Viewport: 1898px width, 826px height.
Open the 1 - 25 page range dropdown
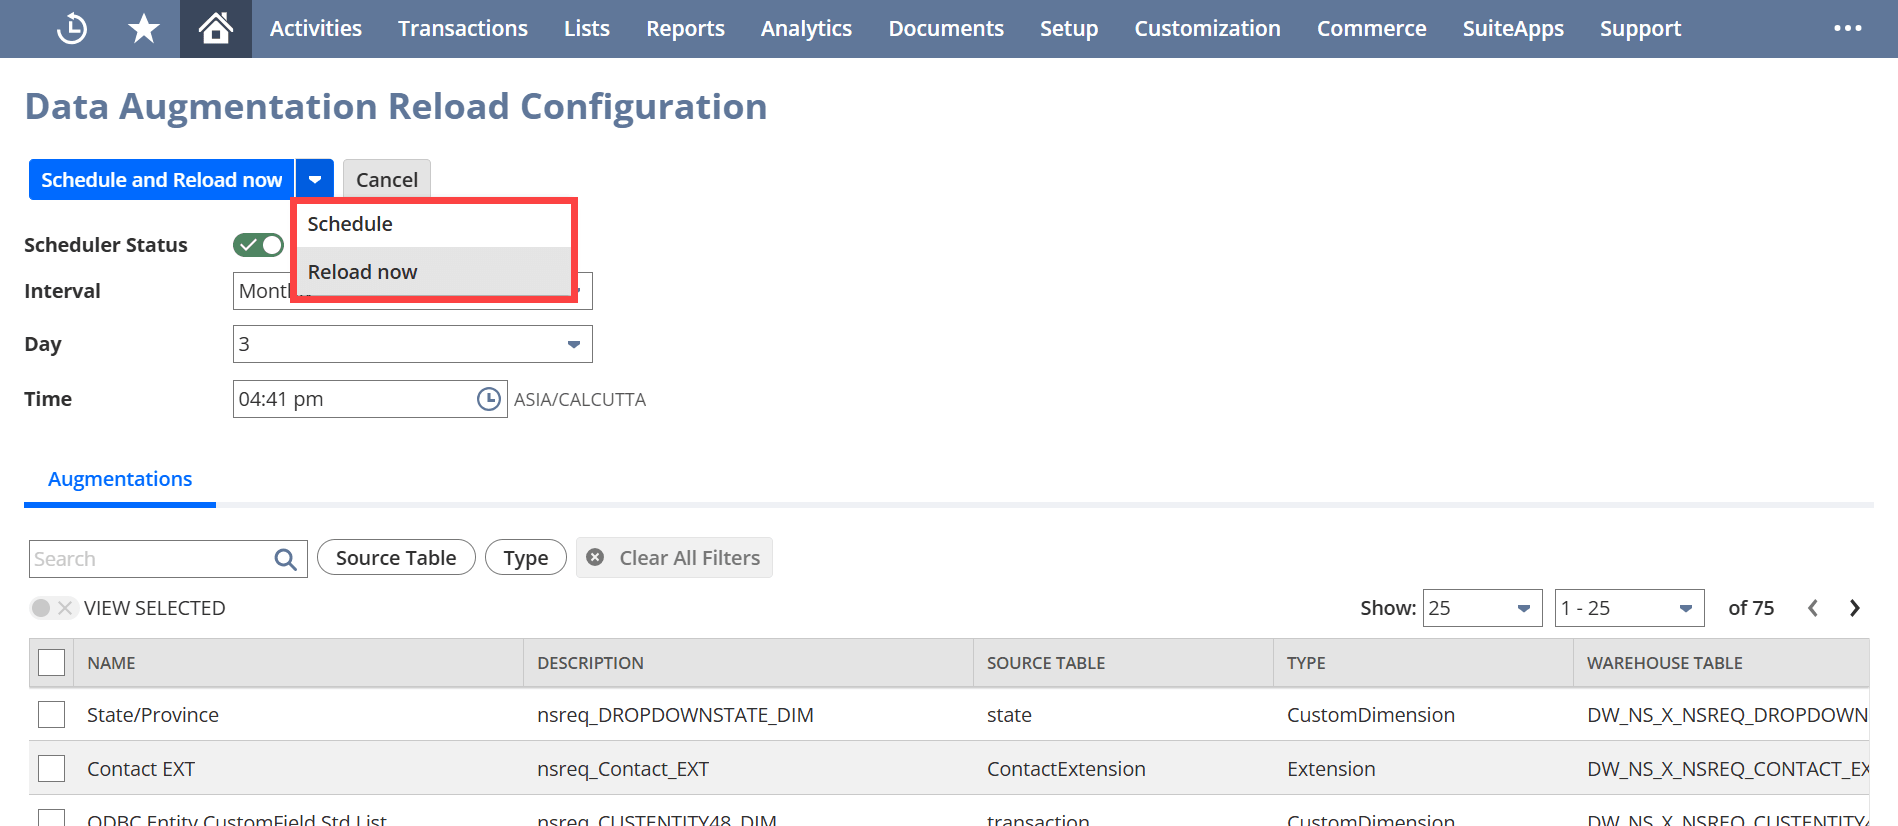click(x=1629, y=608)
